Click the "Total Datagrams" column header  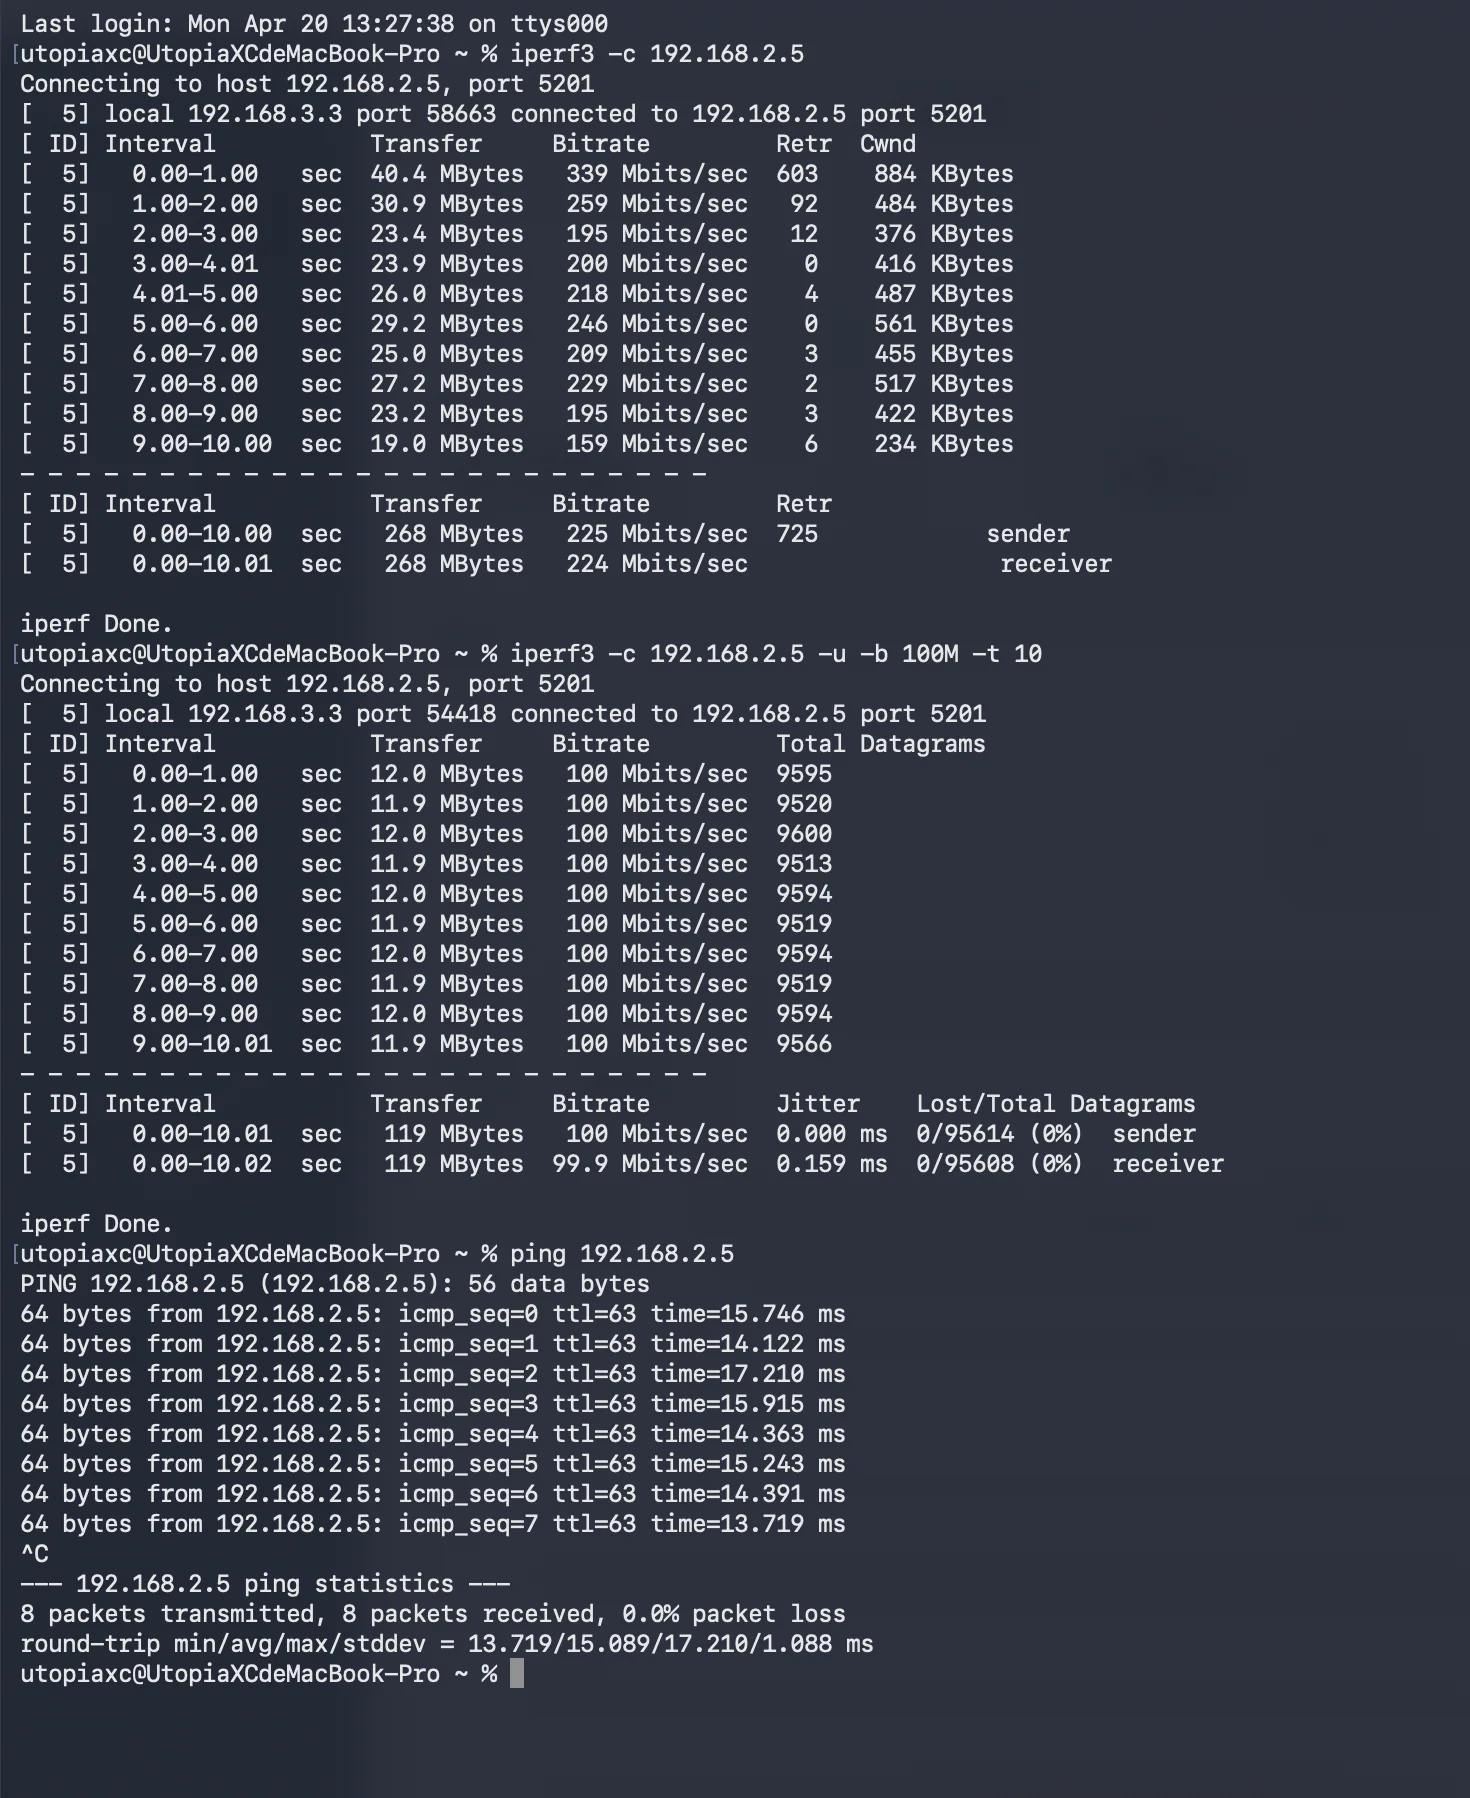pyautogui.click(x=880, y=744)
